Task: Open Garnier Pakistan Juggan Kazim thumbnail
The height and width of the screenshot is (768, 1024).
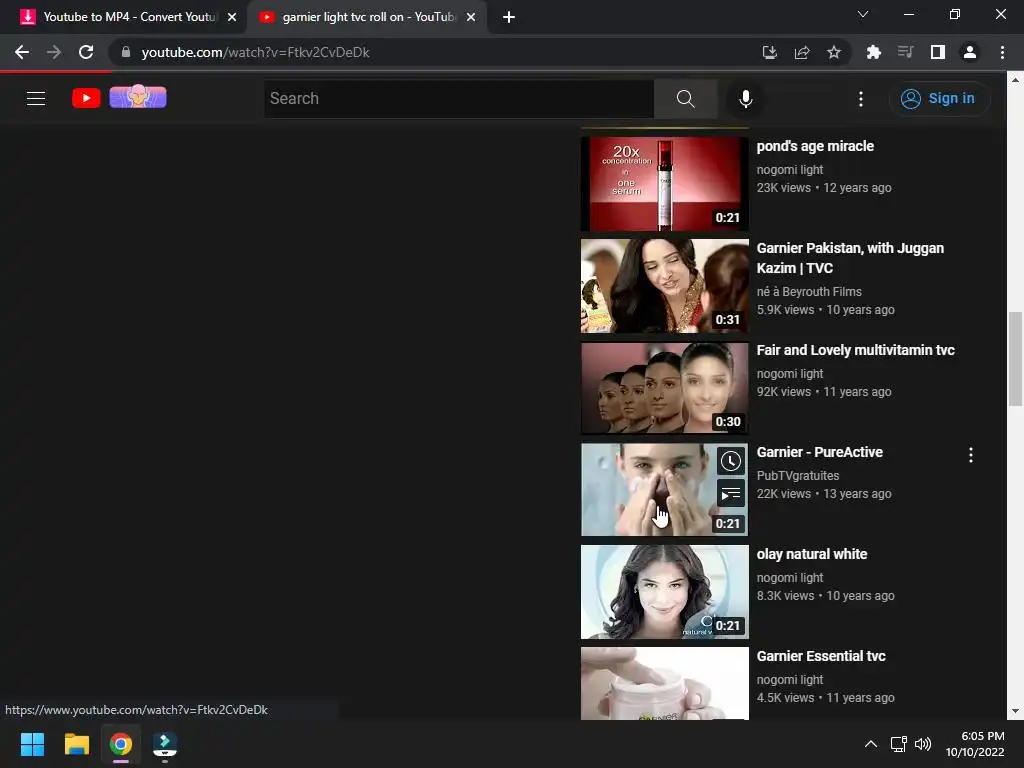Action: pos(665,286)
